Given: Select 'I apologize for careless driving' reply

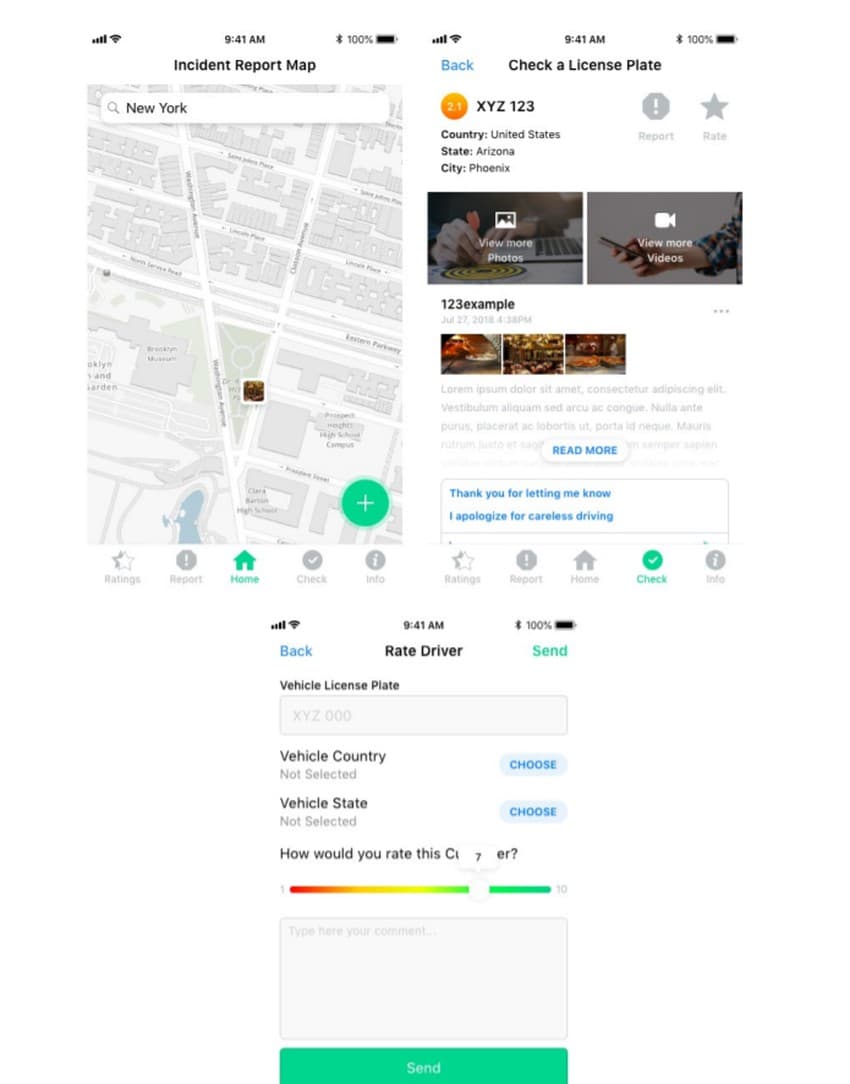Looking at the screenshot, I should [x=531, y=516].
